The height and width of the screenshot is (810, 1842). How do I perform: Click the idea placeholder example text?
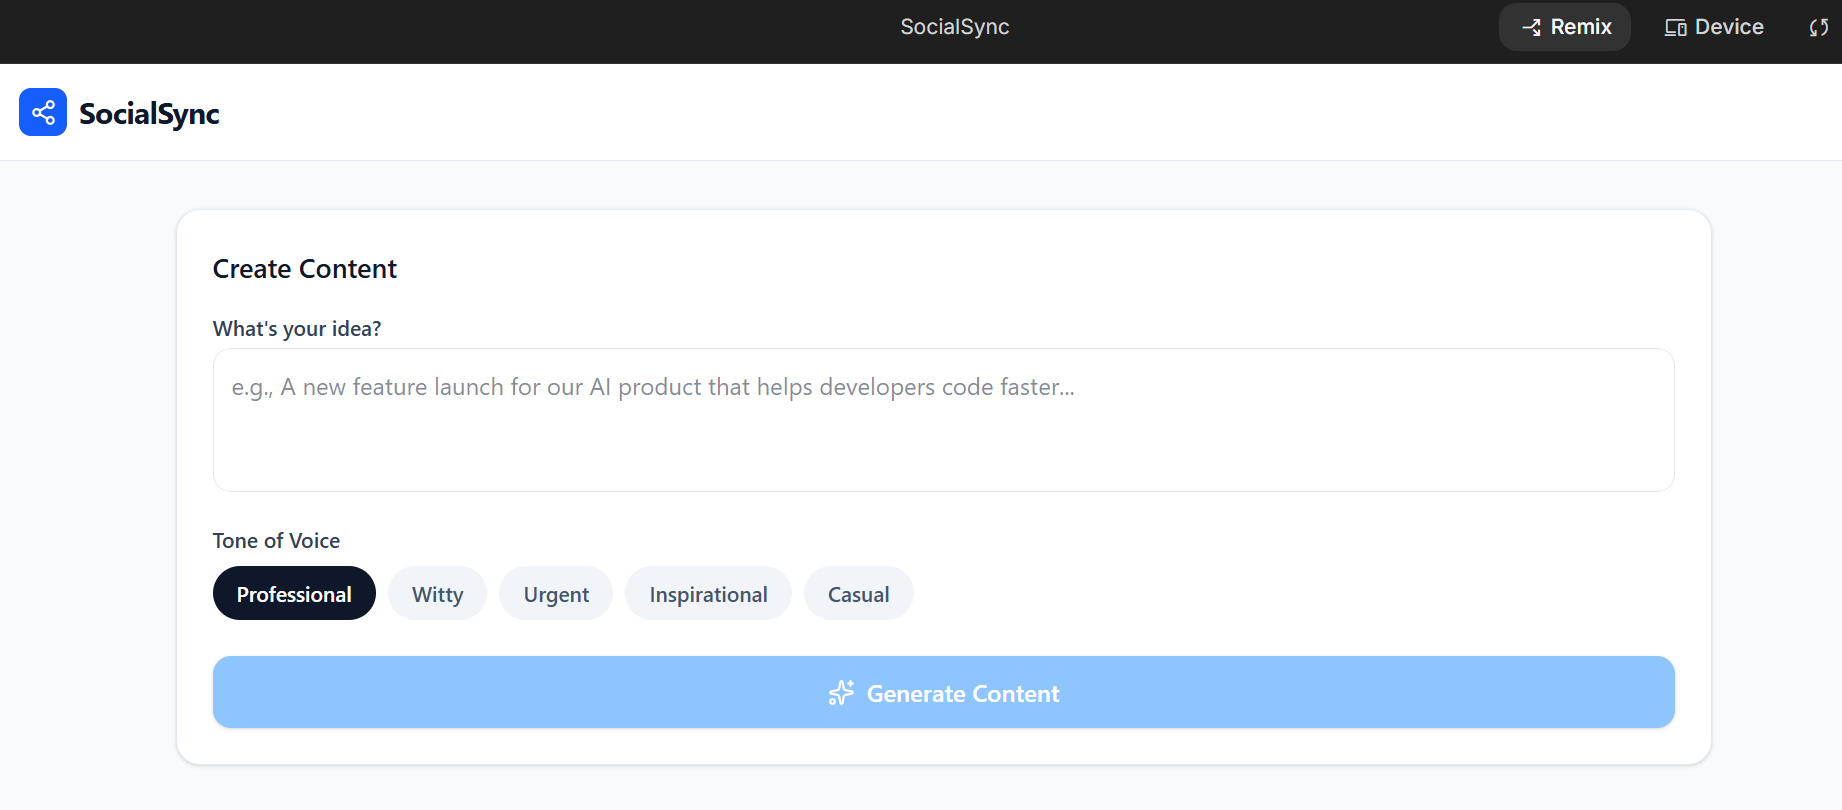click(653, 387)
